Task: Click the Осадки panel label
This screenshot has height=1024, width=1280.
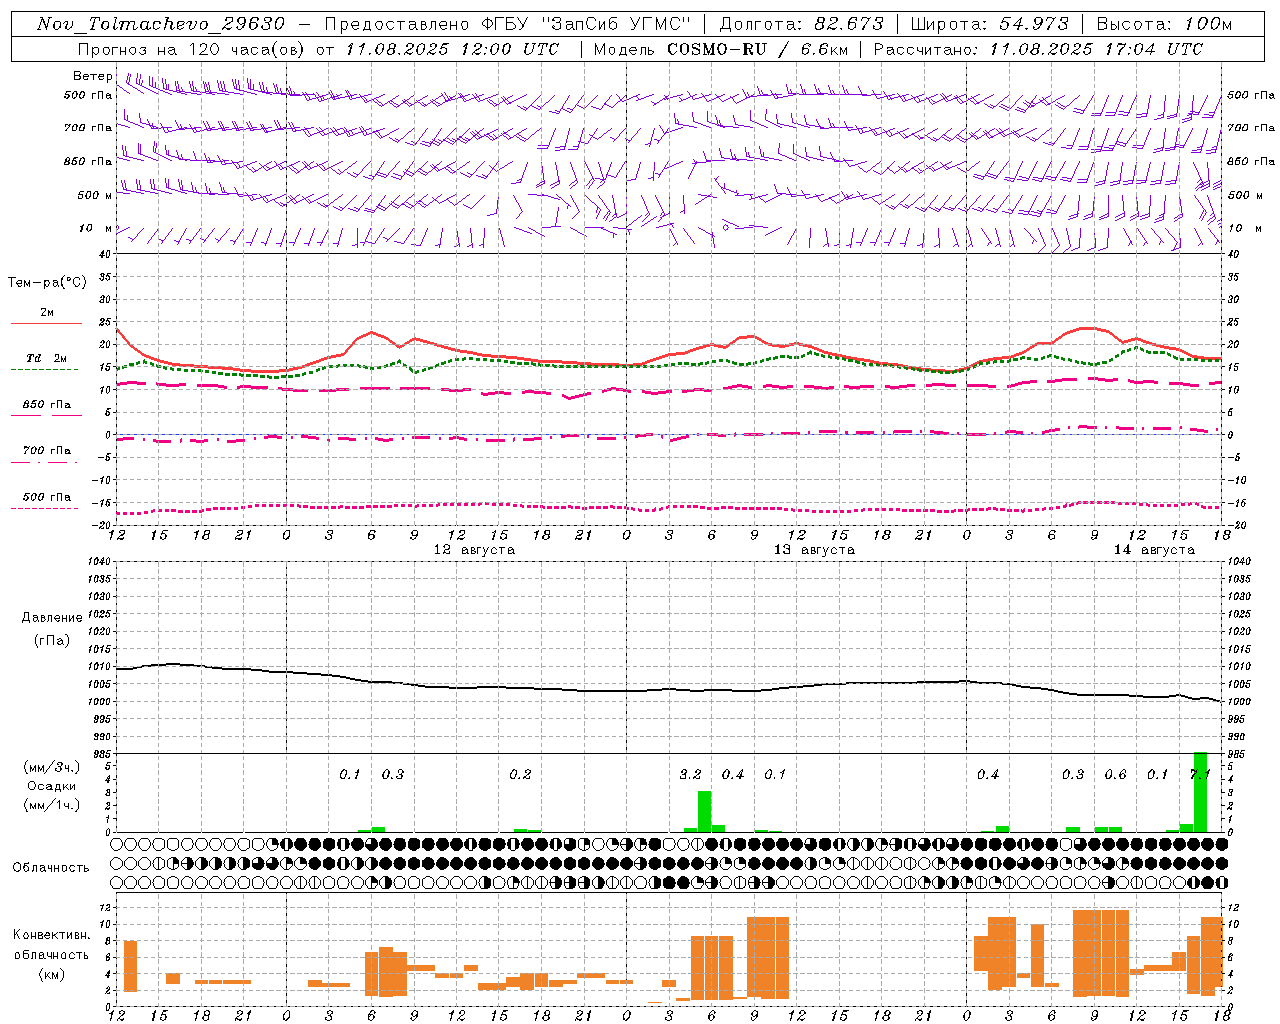Action: (x=52, y=786)
